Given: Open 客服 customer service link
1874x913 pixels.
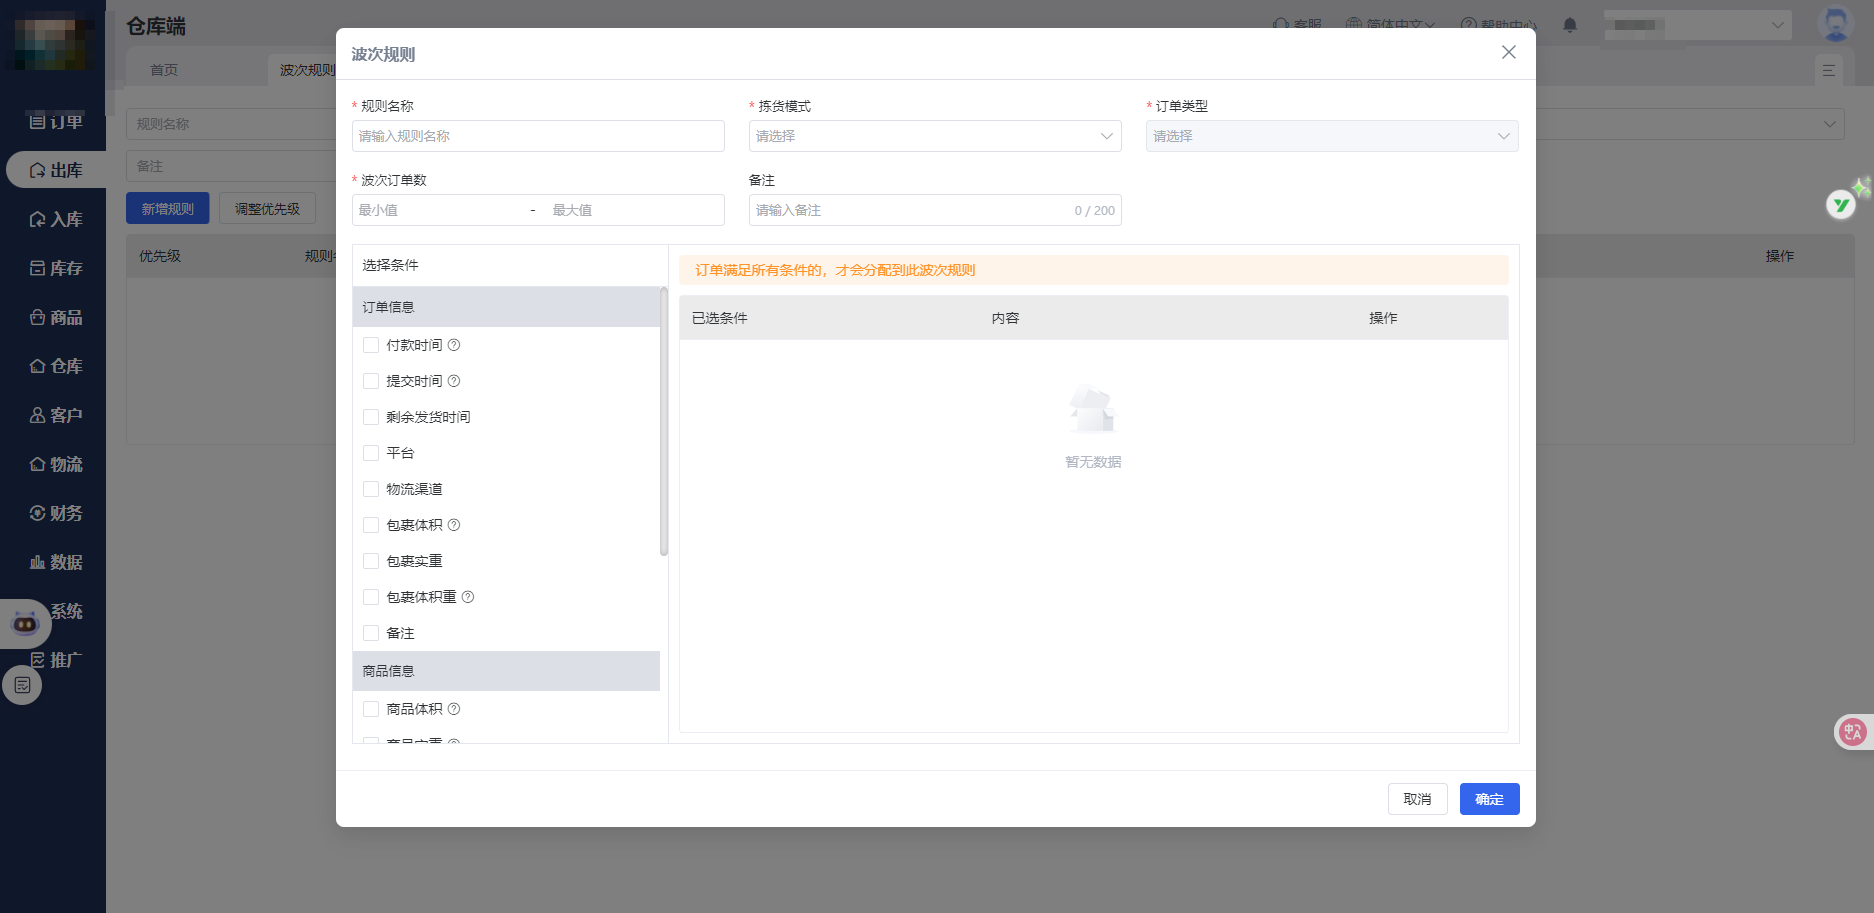Looking at the screenshot, I should (x=1297, y=25).
